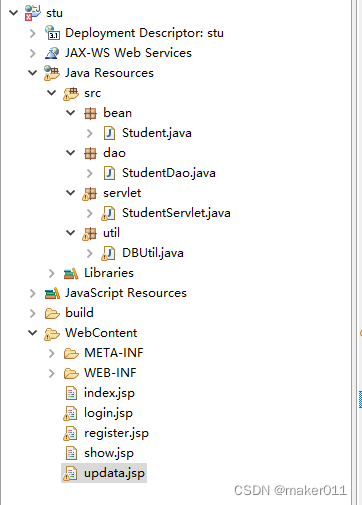Image resolution: width=362 pixels, height=505 pixels.
Task: Expand the WEB-INF folder
Action: point(52,373)
